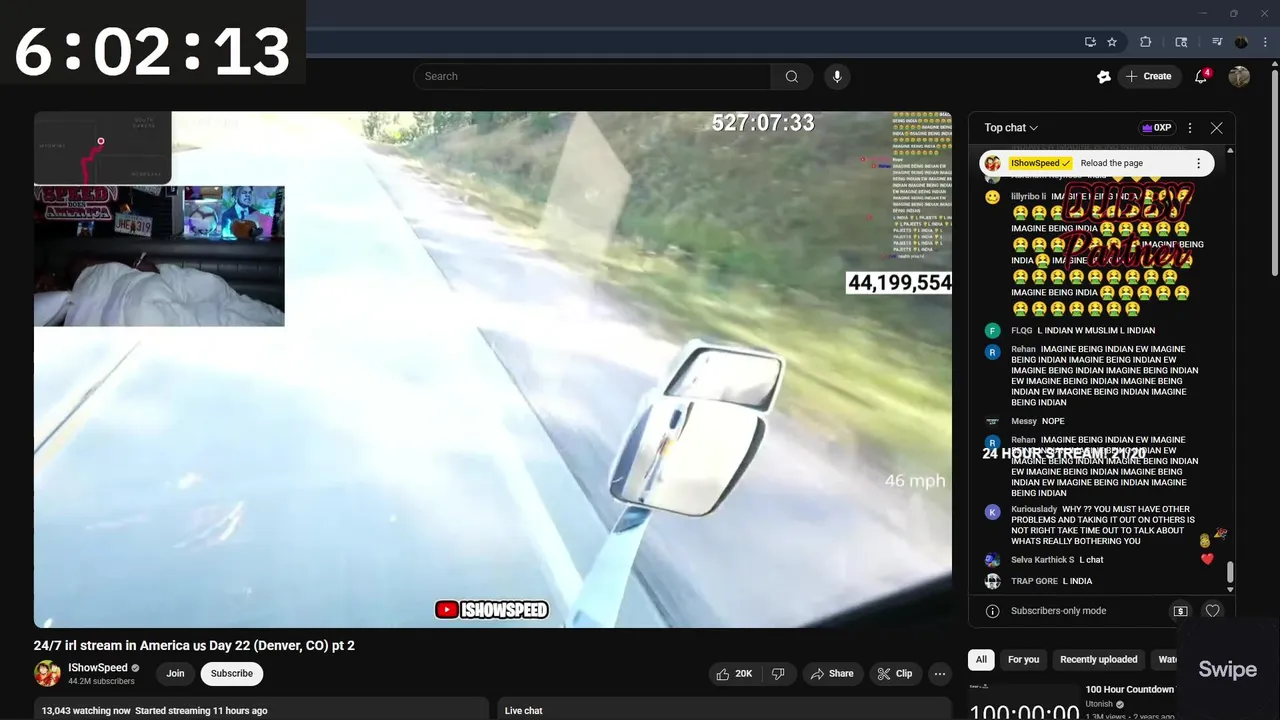The height and width of the screenshot is (720, 1280).
Task: Click the subscribers-only mode info icon
Action: point(992,611)
